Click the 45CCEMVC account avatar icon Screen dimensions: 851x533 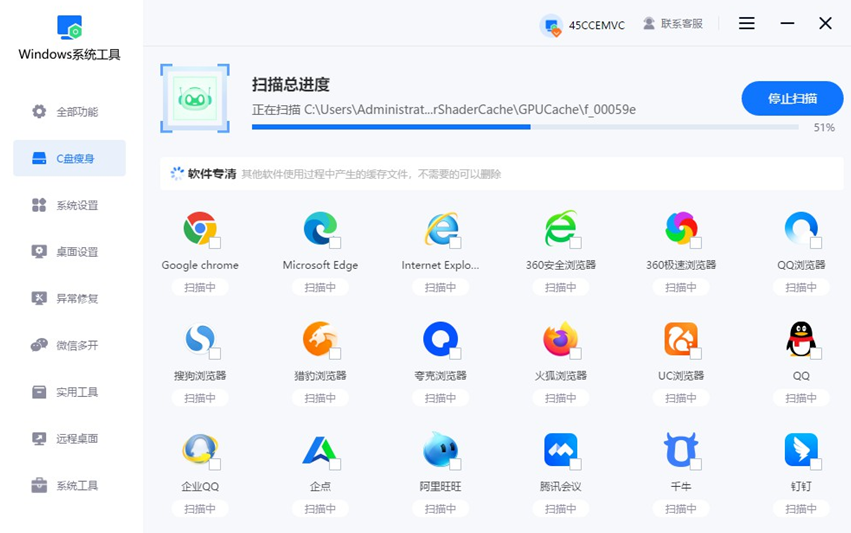pos(551,25)
